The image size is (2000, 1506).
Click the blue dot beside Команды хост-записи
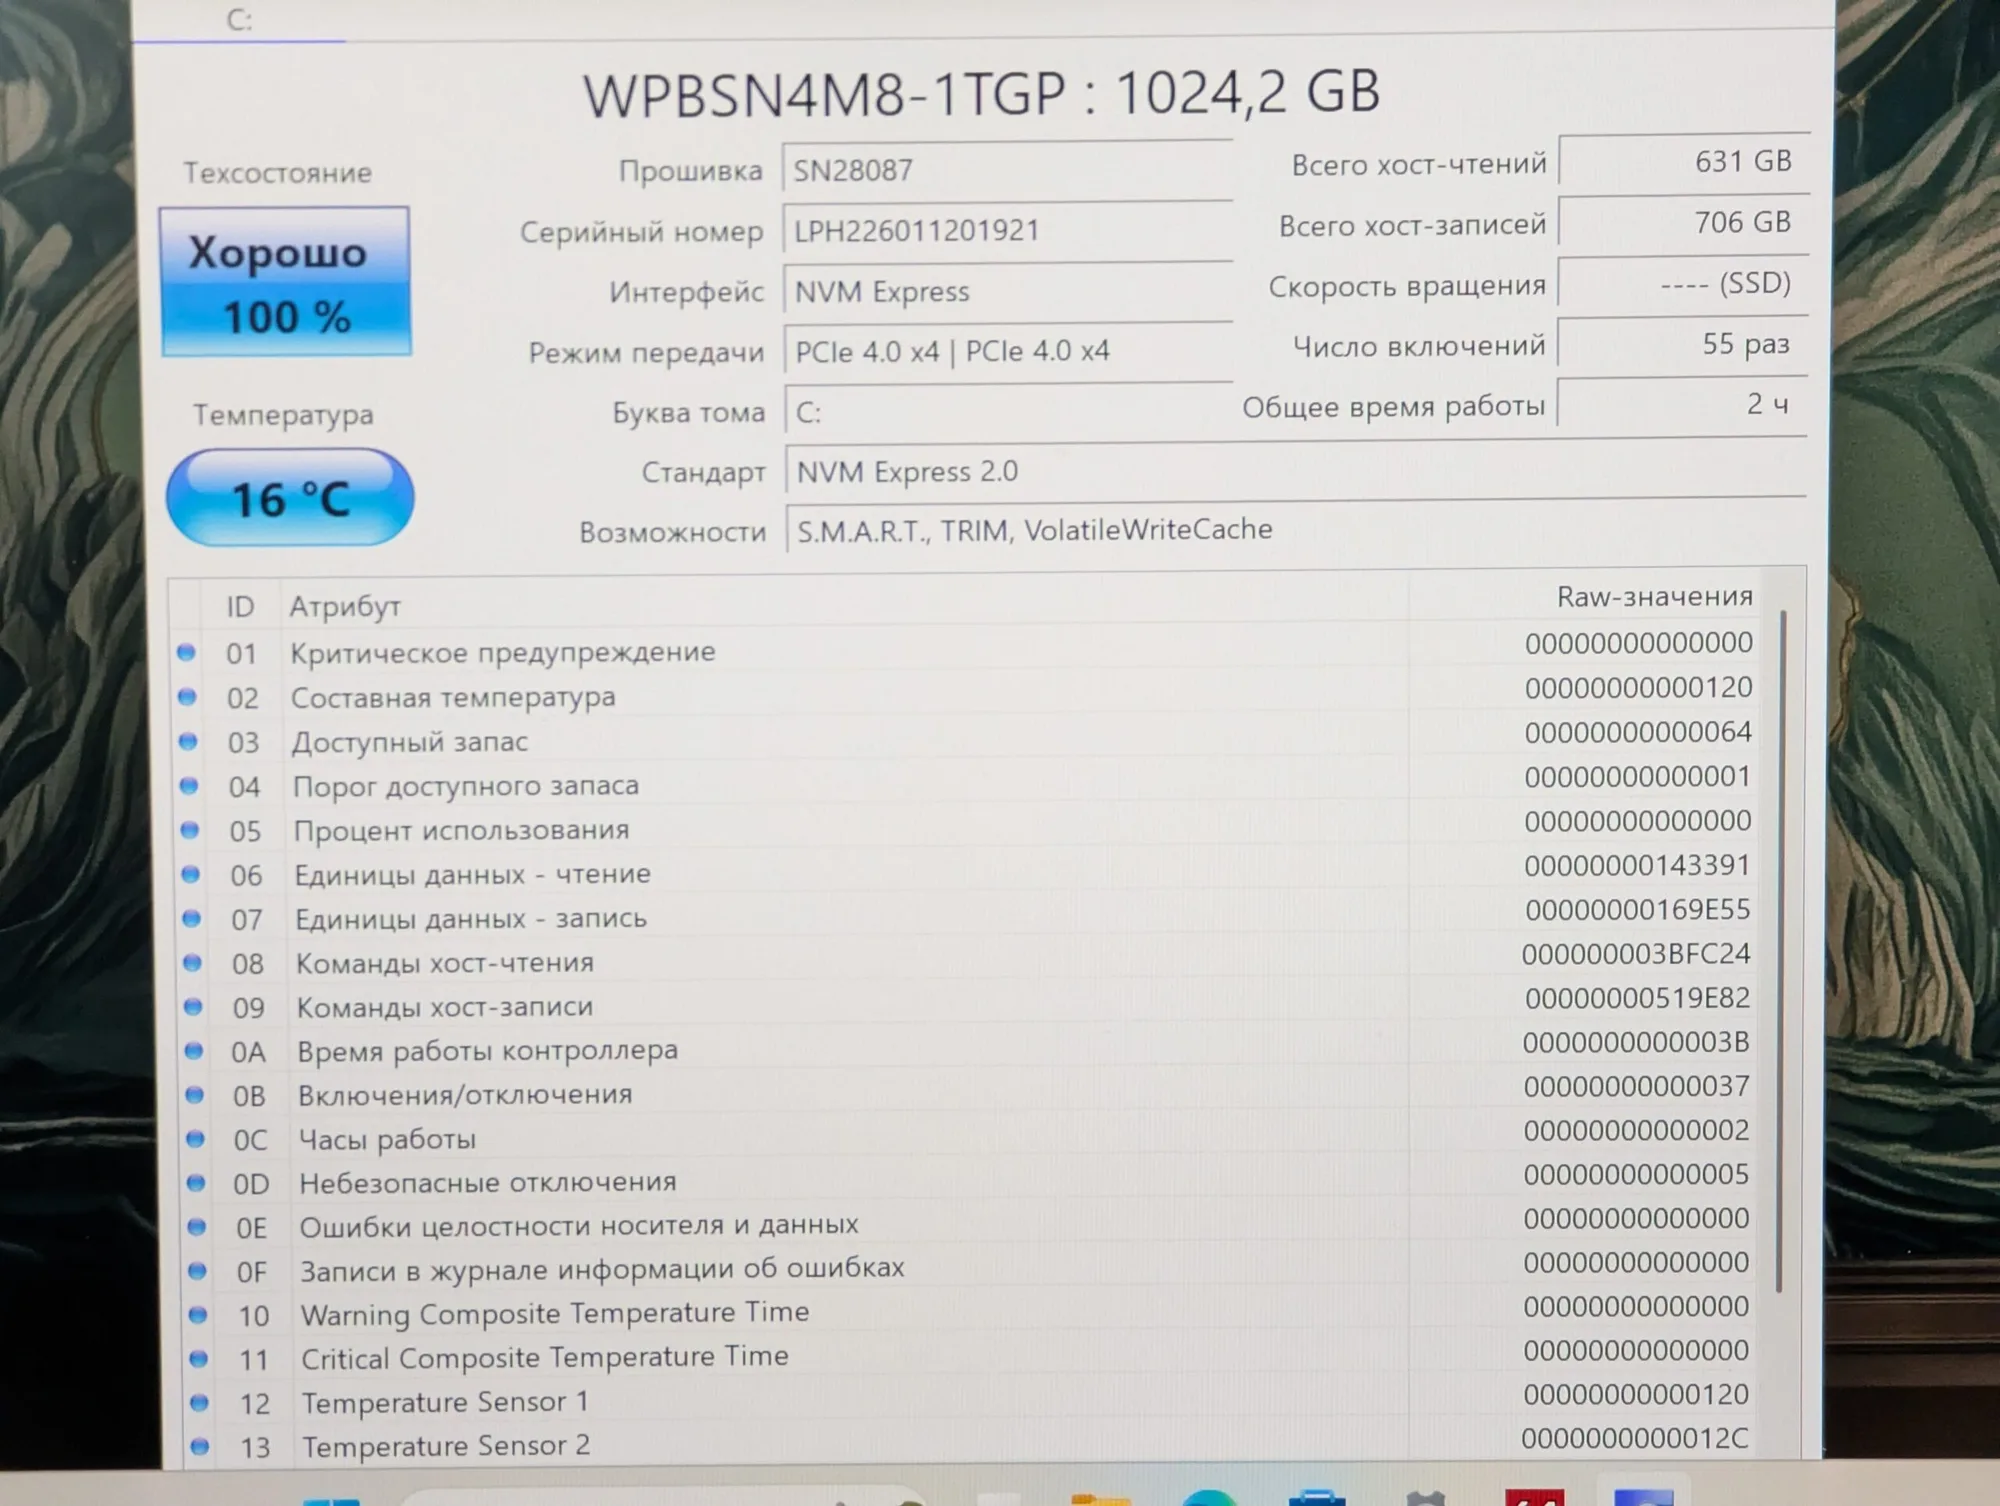pyautogui.click(x=193, y=1007)
